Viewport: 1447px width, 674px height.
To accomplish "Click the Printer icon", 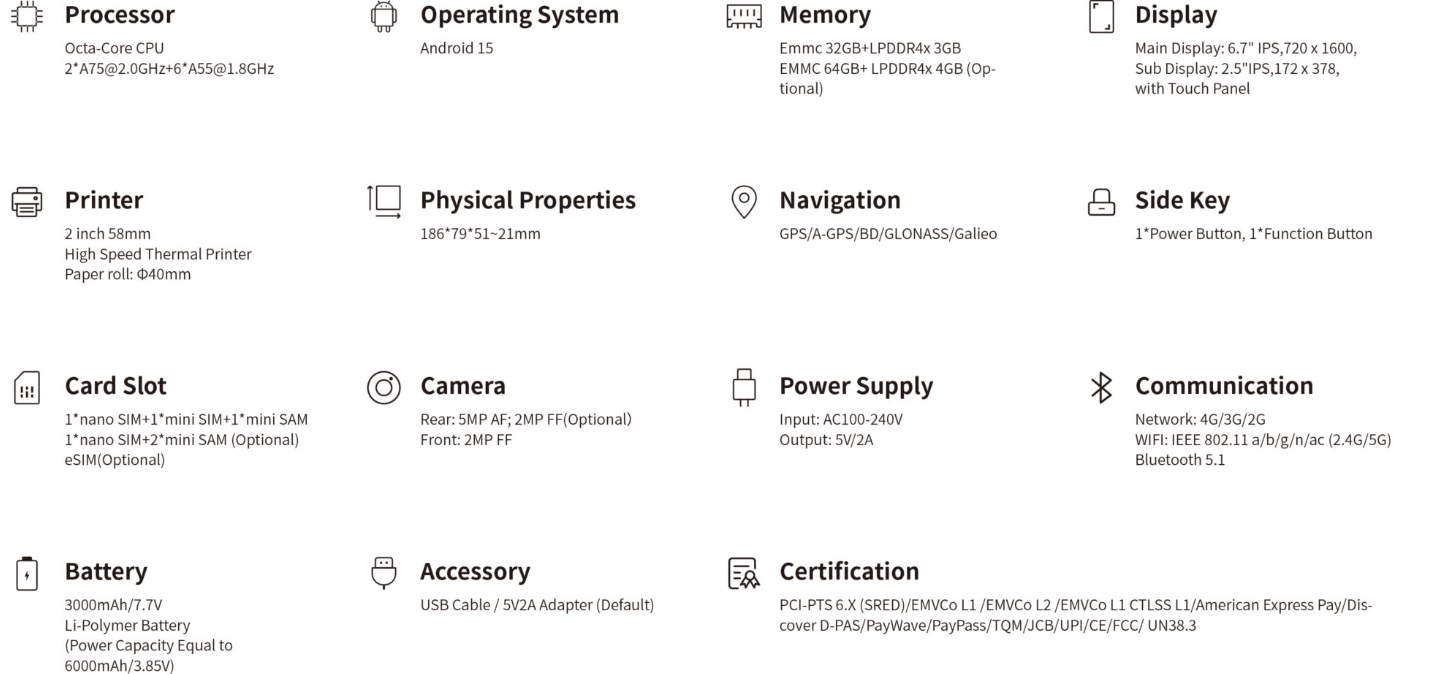I will [27, 201].
